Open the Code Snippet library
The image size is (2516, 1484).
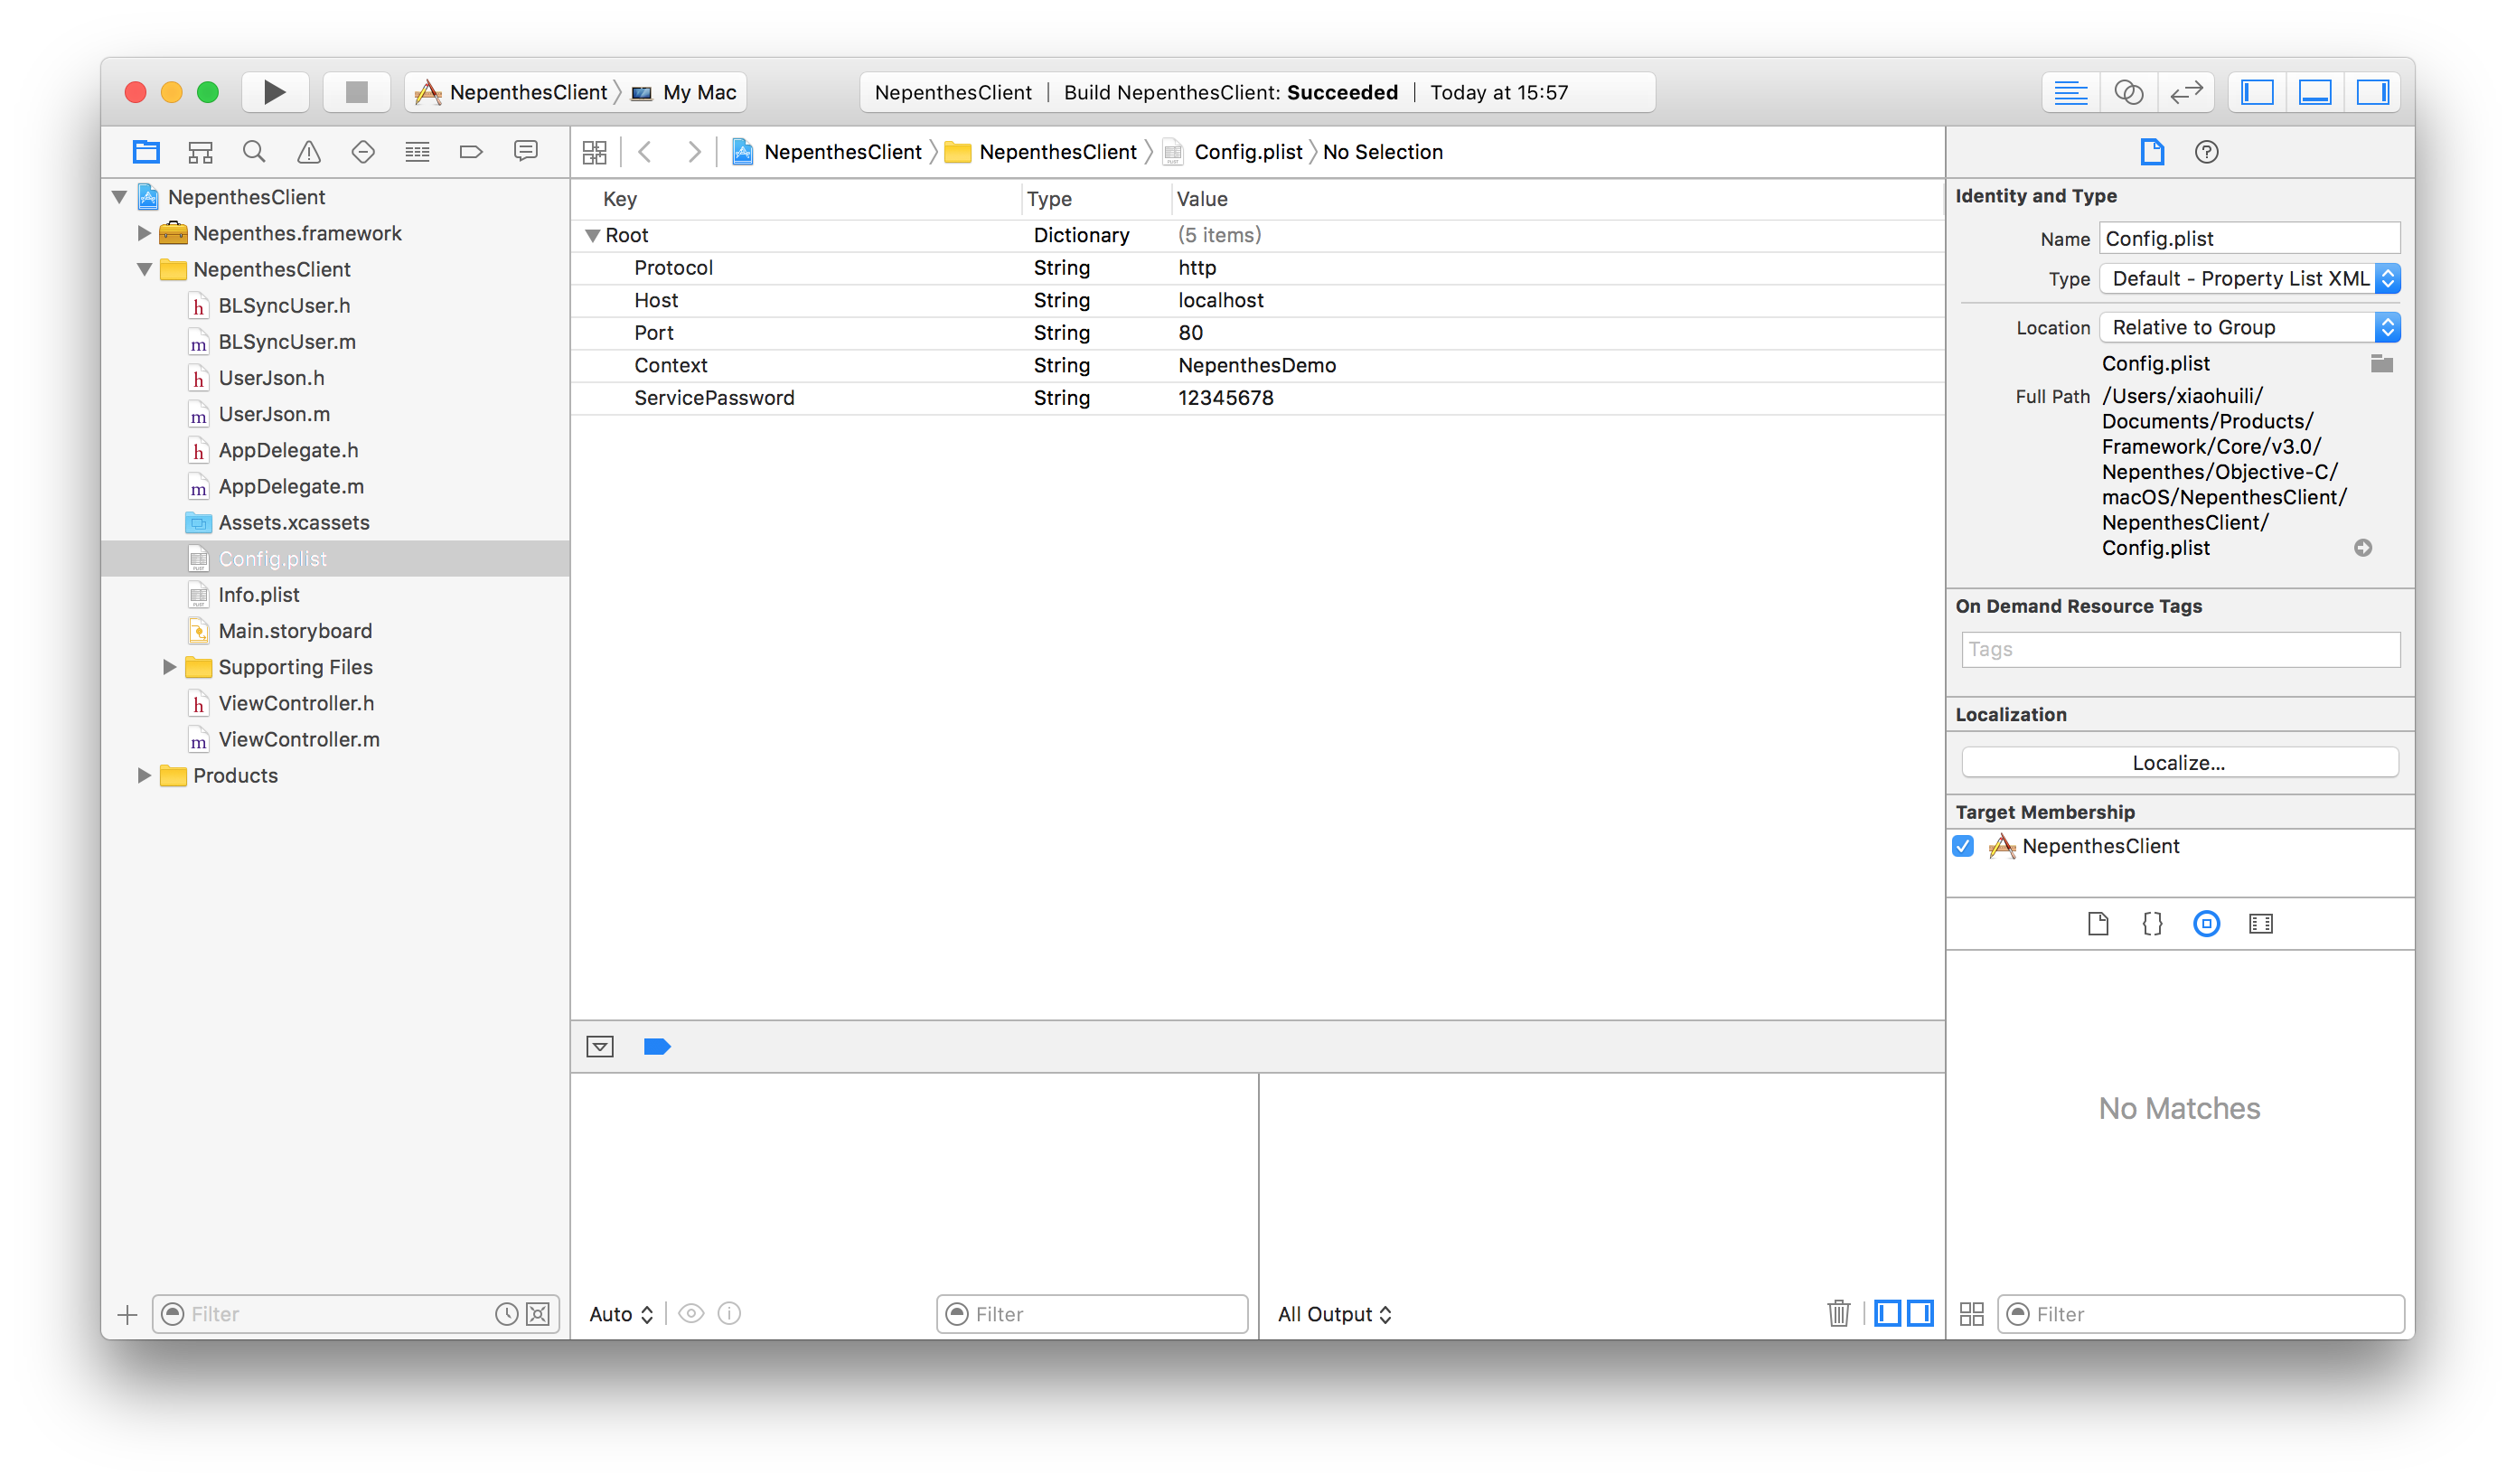pyautogui.click(x=2152, y=924)
